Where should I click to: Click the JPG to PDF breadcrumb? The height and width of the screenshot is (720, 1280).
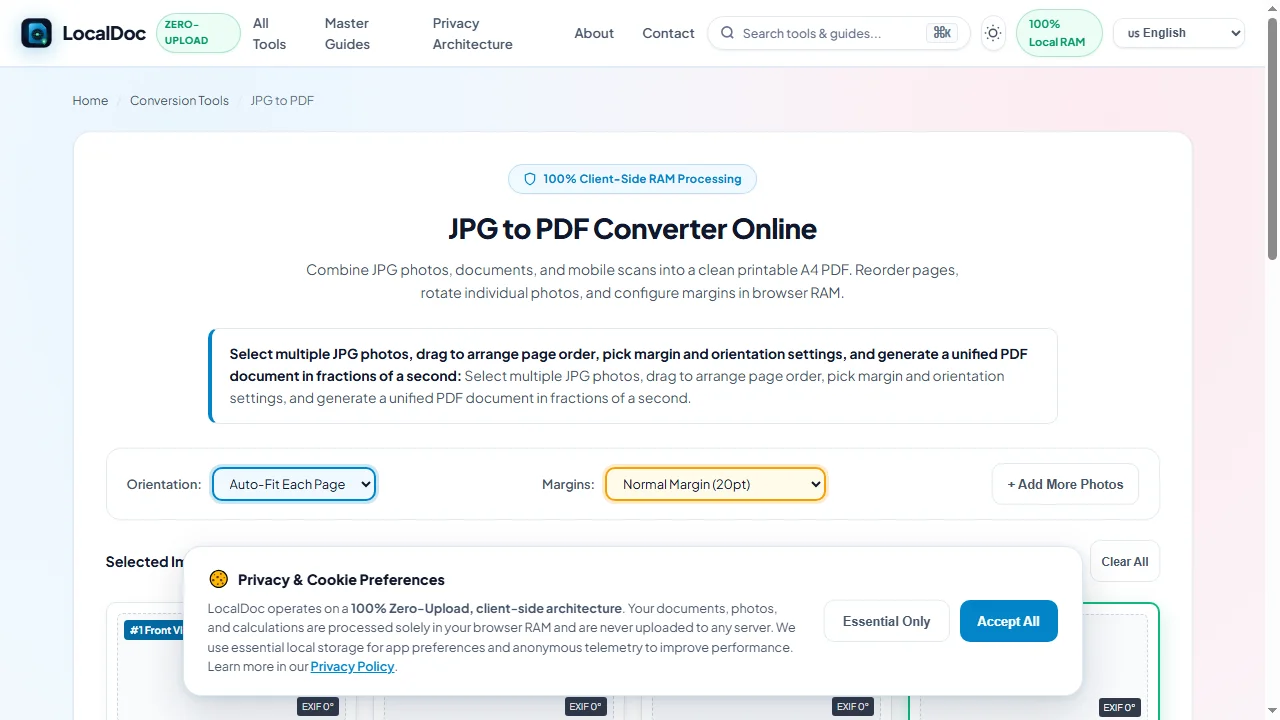(282, 100)
